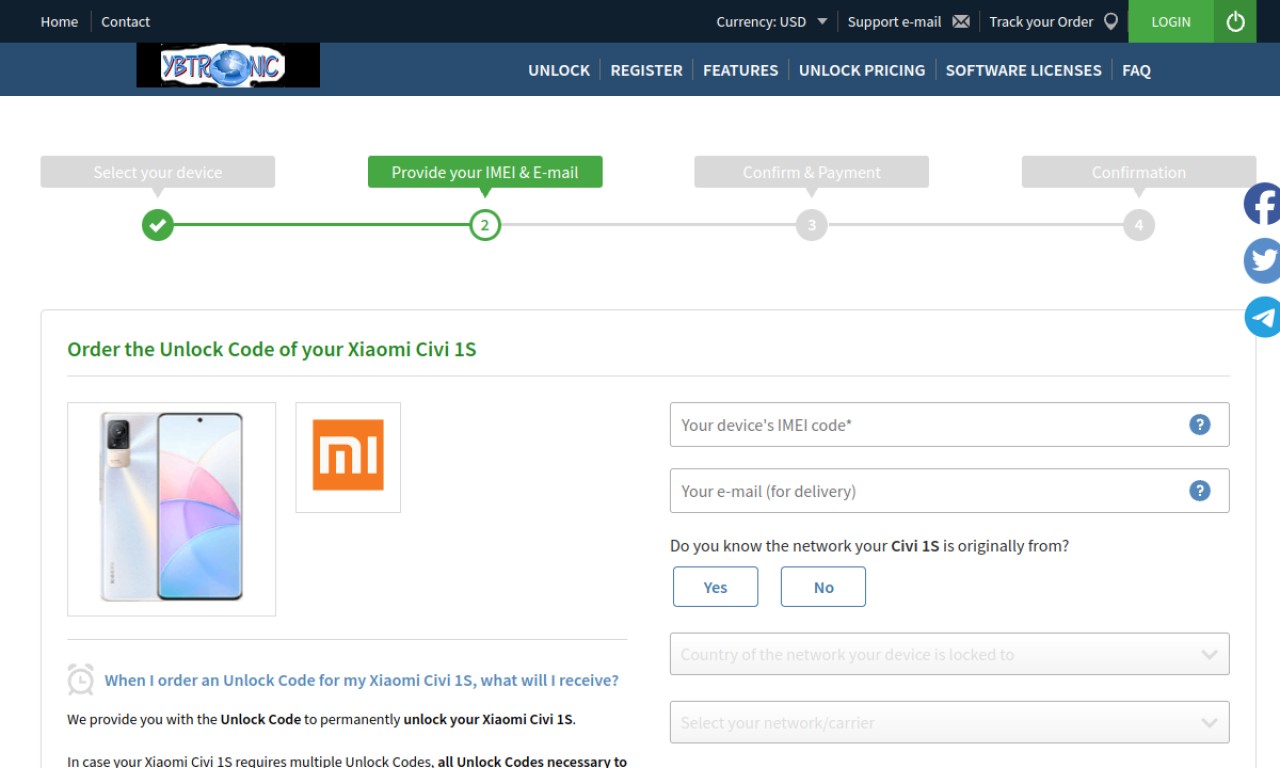This screenshot has width=1280, height=768.
Task: Click the completed step one checkmark circle
Action: pyautogui.click(x=158, y=225)
